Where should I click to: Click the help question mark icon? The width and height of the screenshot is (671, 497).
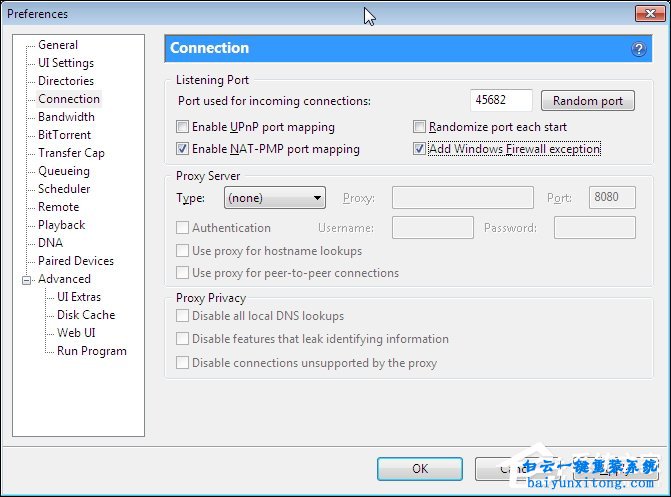[639, 49]
